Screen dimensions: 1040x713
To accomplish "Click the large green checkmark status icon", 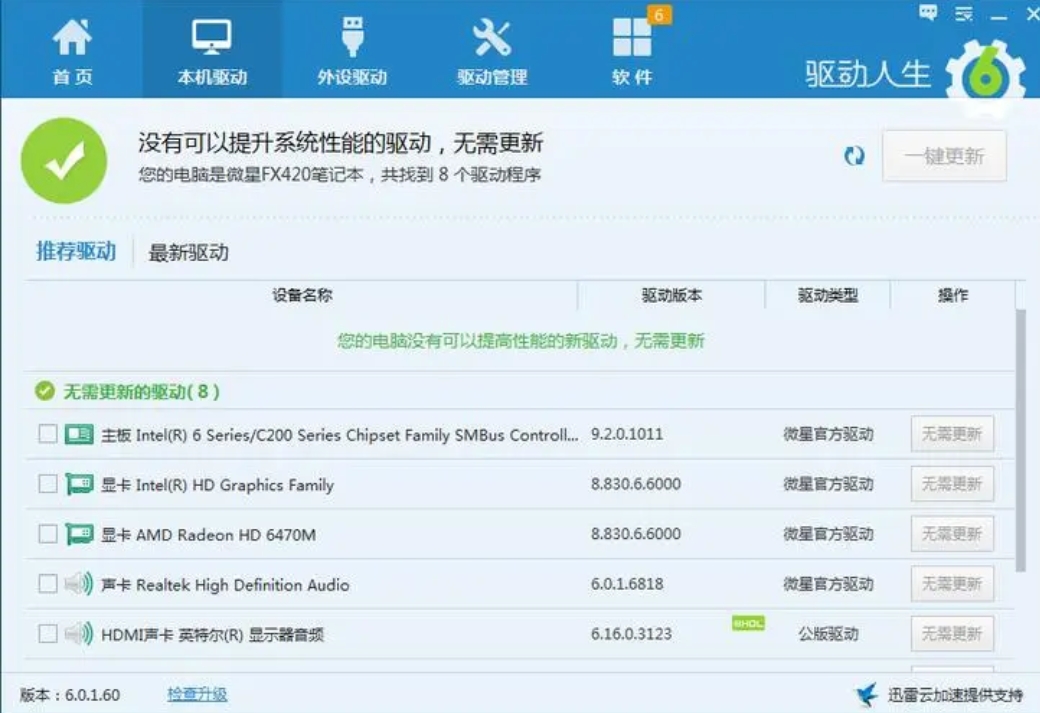I will [x=64, y=161].
